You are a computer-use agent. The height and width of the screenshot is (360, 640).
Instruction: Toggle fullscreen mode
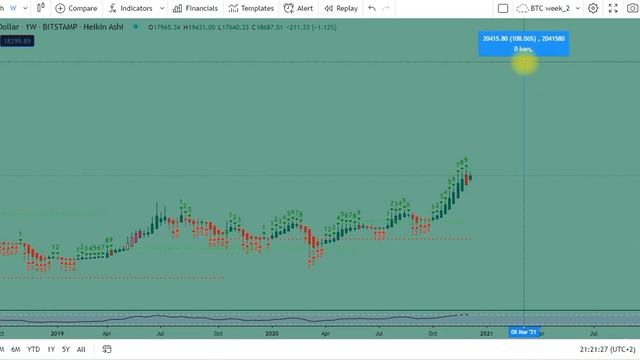(613, 8)
